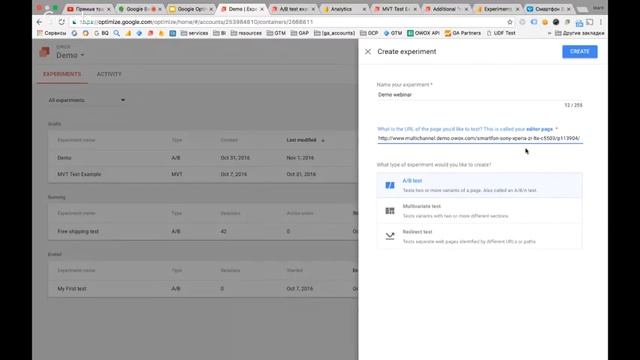
Task: Open the 'GAP' bookmark folder
Action: click(x=300, y=33)
